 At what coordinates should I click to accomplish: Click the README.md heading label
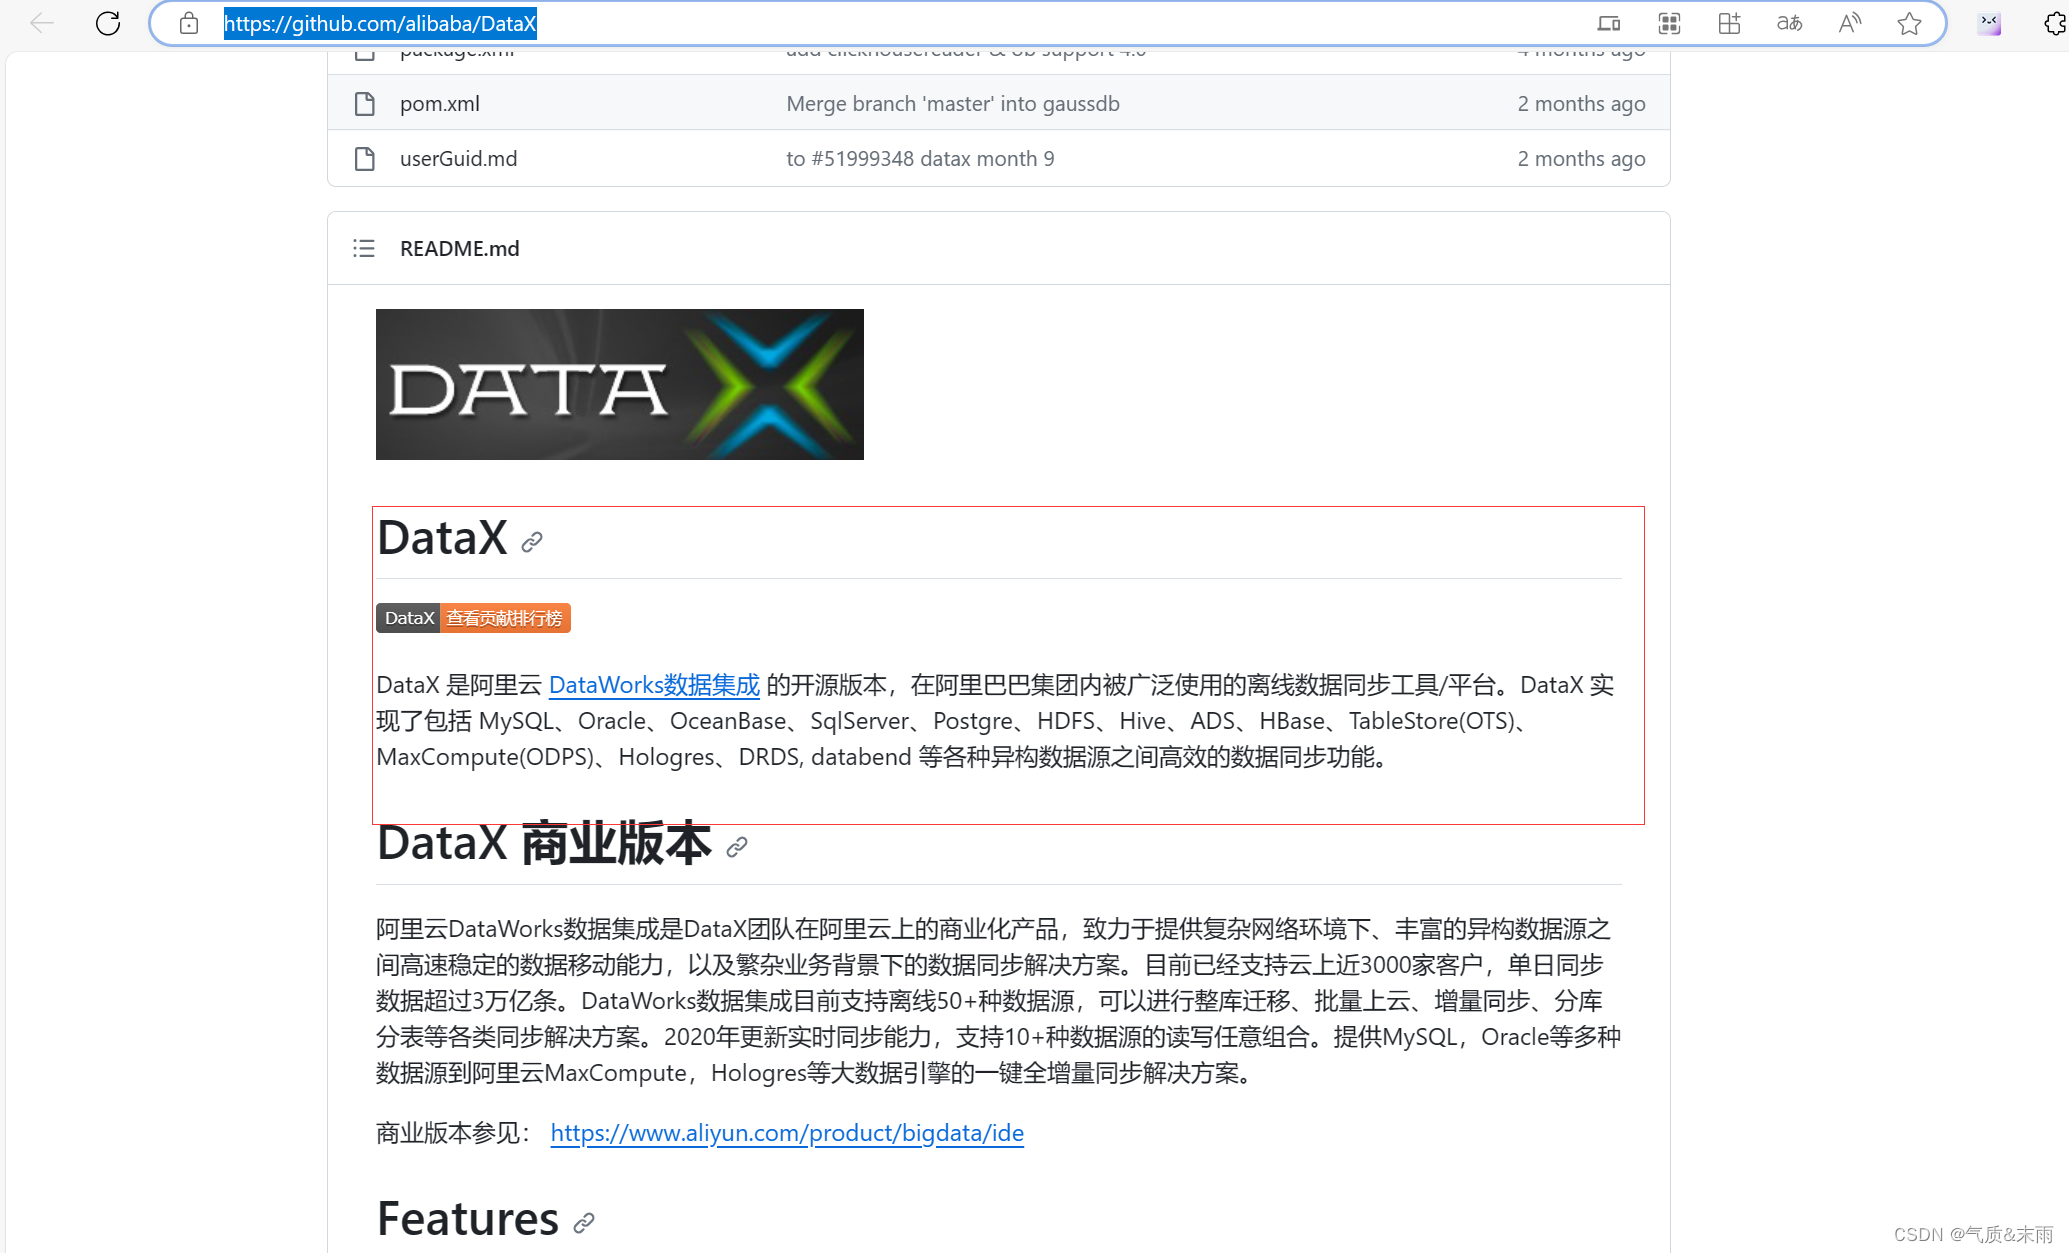coord(460,248)
